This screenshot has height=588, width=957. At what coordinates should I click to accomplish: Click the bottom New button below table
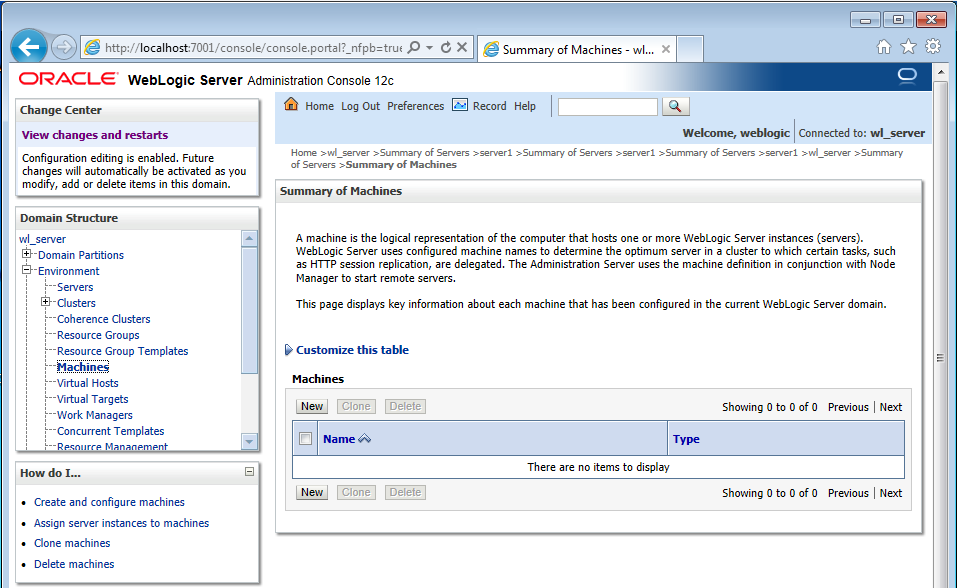pos(312,492)
